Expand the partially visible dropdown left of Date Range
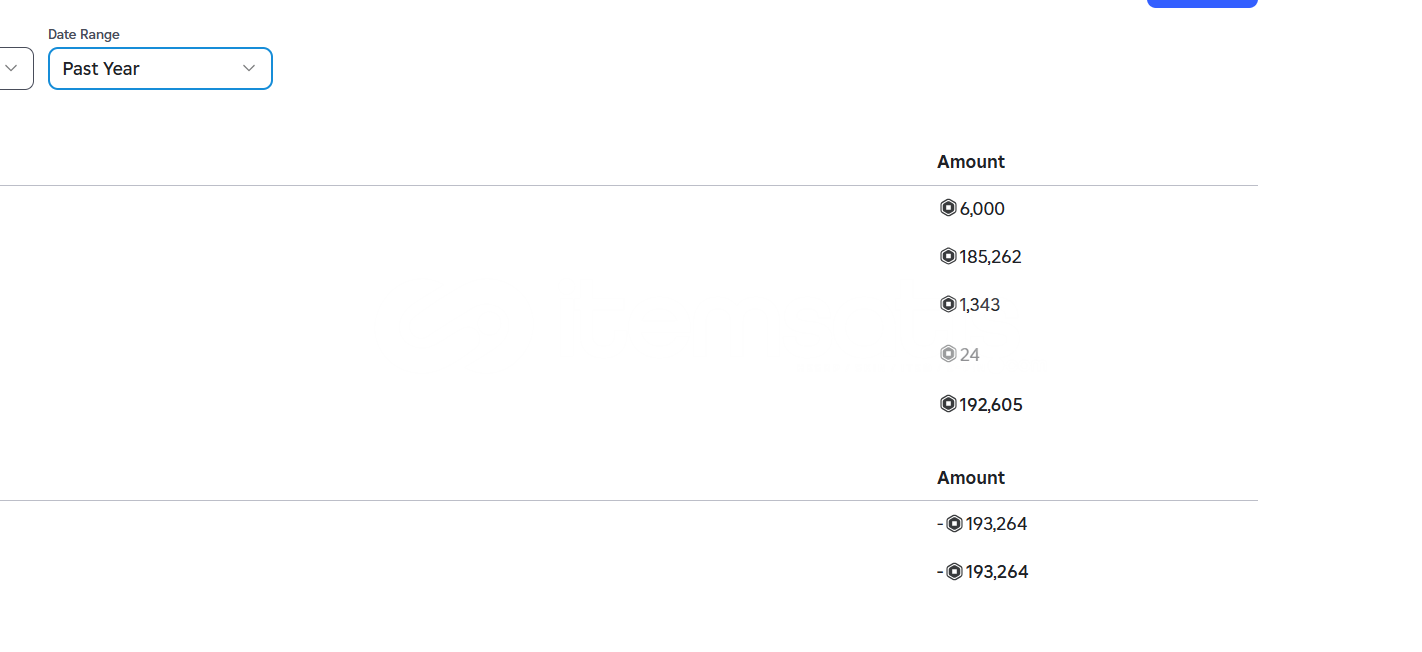Screen dimensions: 1422x652 click(13, 68)
